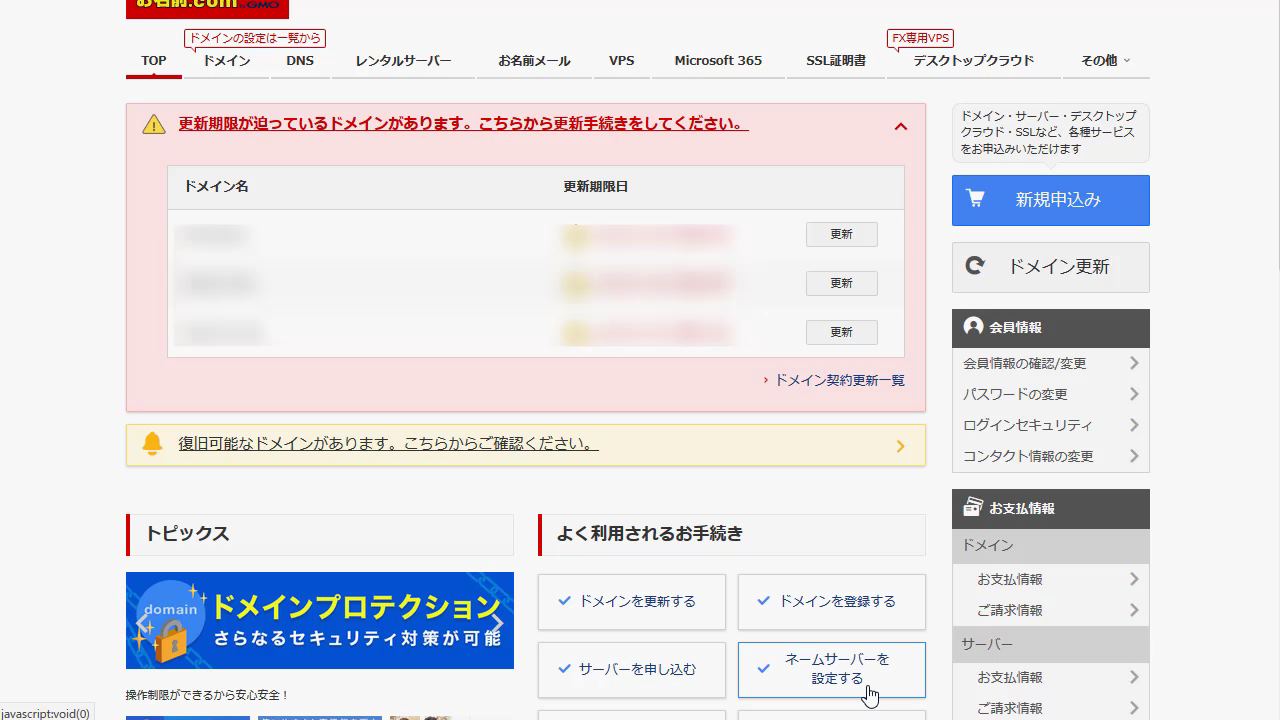Viewport: 1280px width, 720px height.
Task: Switch to the DNS tab
Action: coord(300,60)
